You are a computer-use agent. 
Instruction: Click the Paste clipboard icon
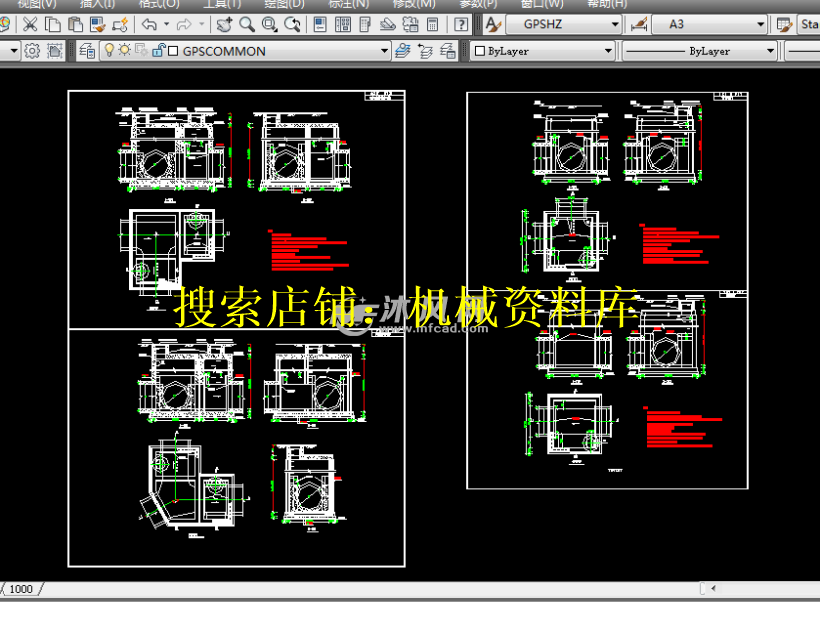tap(76, 24)
